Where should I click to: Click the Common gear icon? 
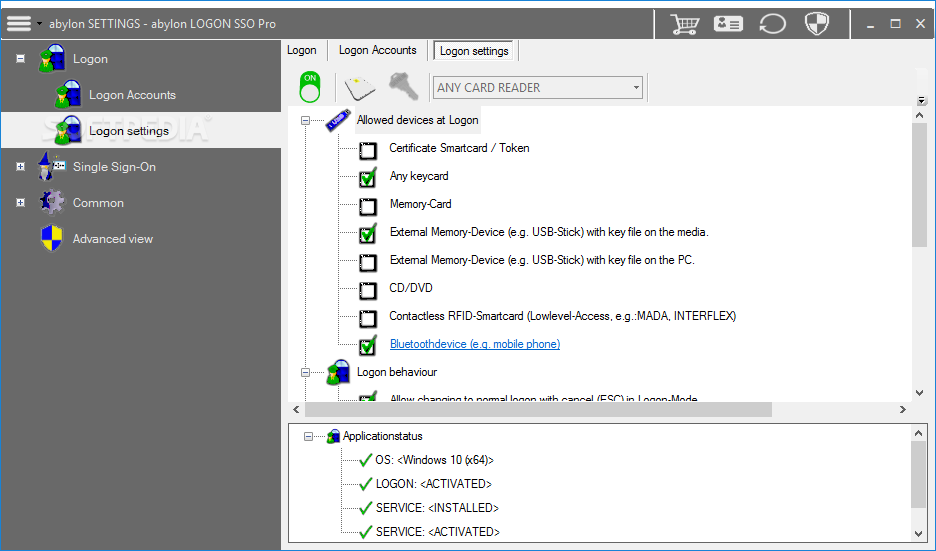52,202
